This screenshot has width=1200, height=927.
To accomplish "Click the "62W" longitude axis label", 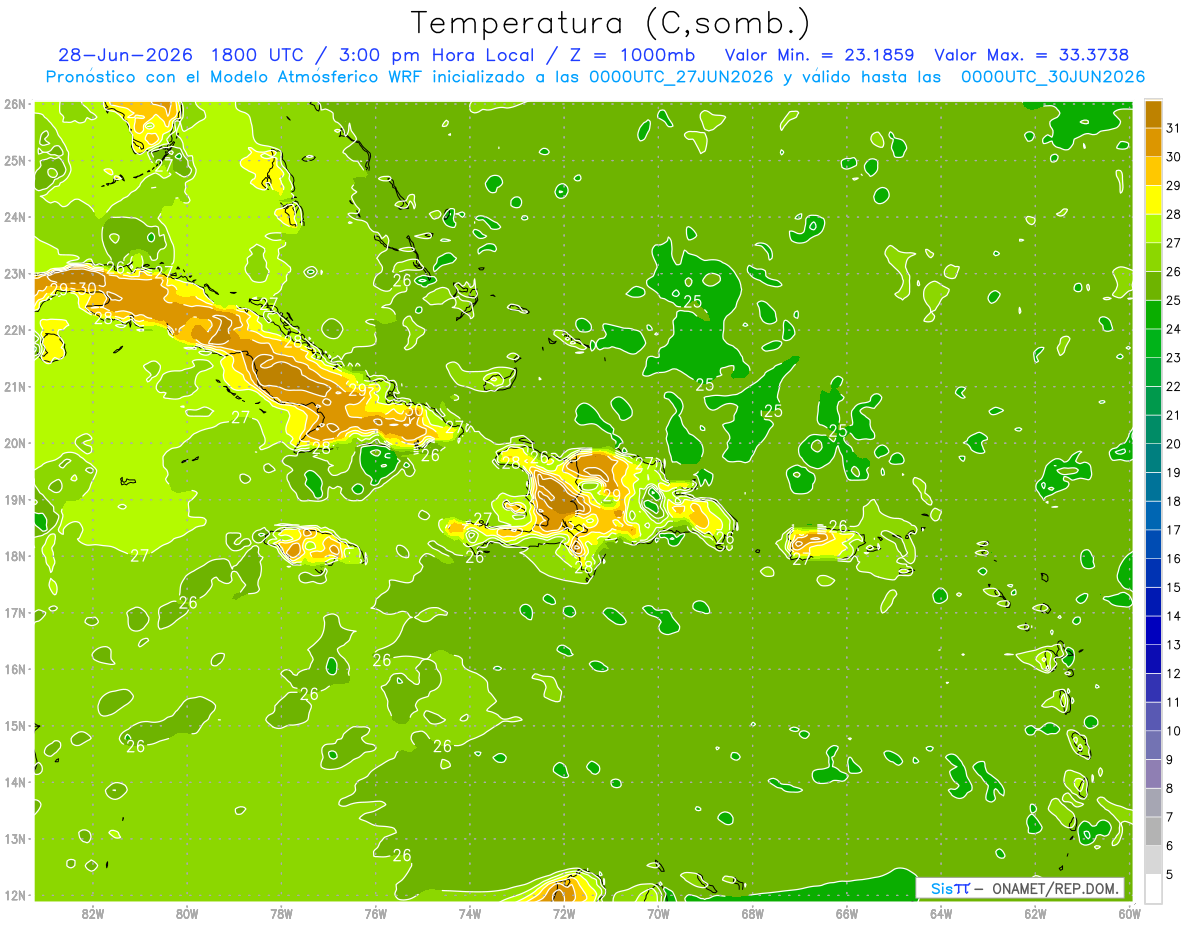I will [x=1036, y=913].
